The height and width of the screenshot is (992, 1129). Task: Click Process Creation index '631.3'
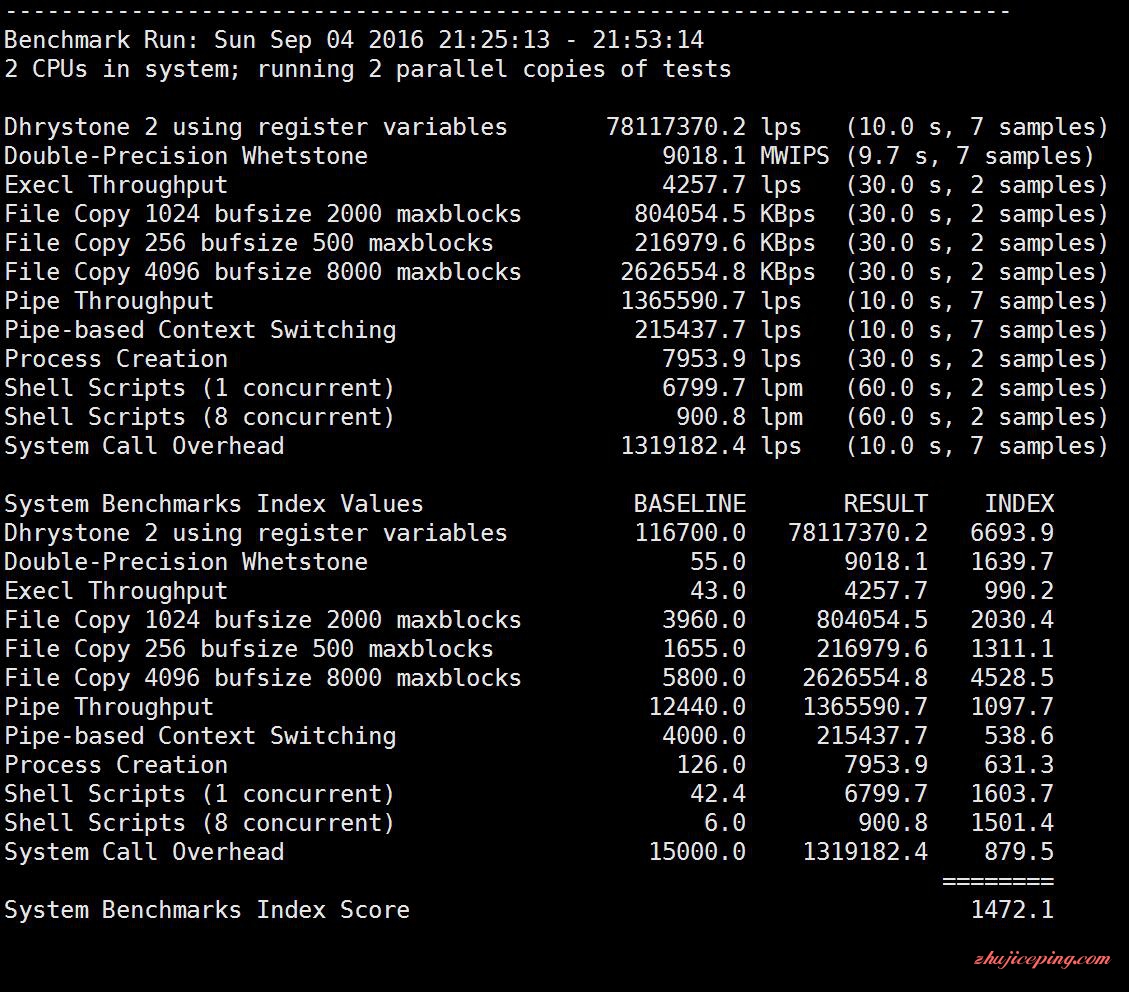[1019, 765]
